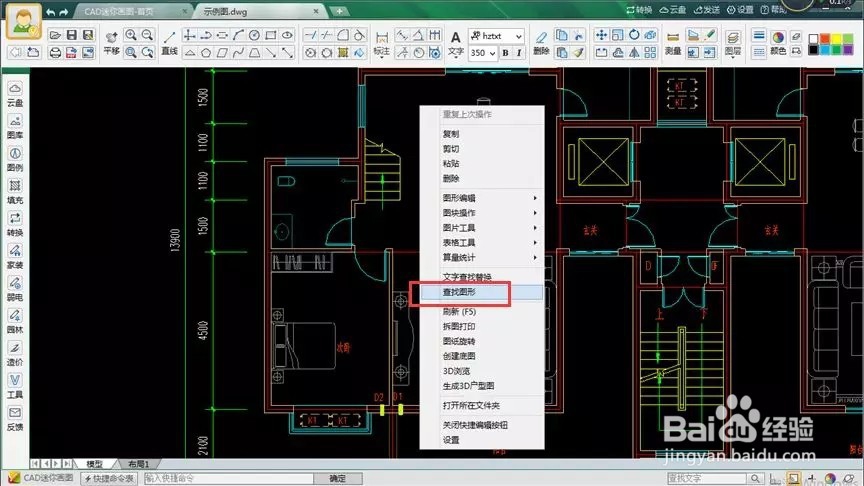Export drawing to PDF icon

pos(71,52)
